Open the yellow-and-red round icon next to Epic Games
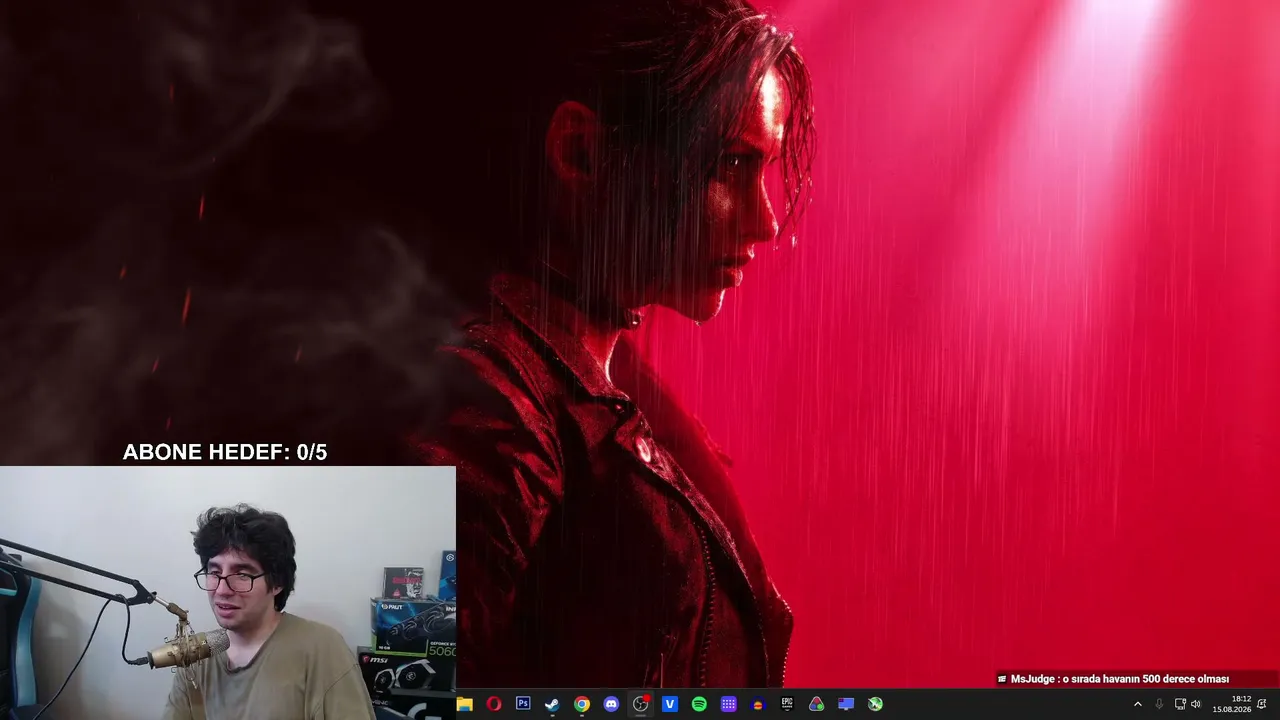Image resolution: width=1280 pixels, height=720 pixels. pos(758,704)
